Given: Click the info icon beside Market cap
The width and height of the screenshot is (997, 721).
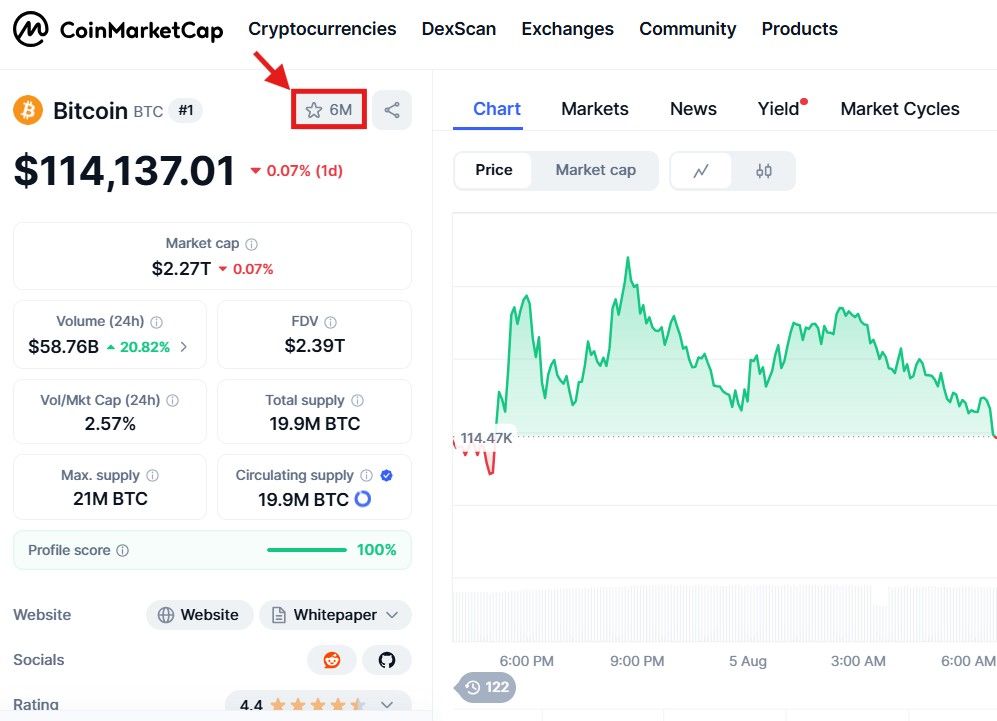Looking at the screenshot, I should (x=252, y=244).
